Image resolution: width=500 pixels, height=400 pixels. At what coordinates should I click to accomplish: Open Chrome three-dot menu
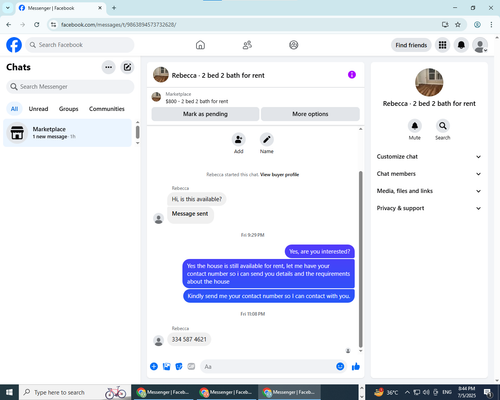[491, 24]
